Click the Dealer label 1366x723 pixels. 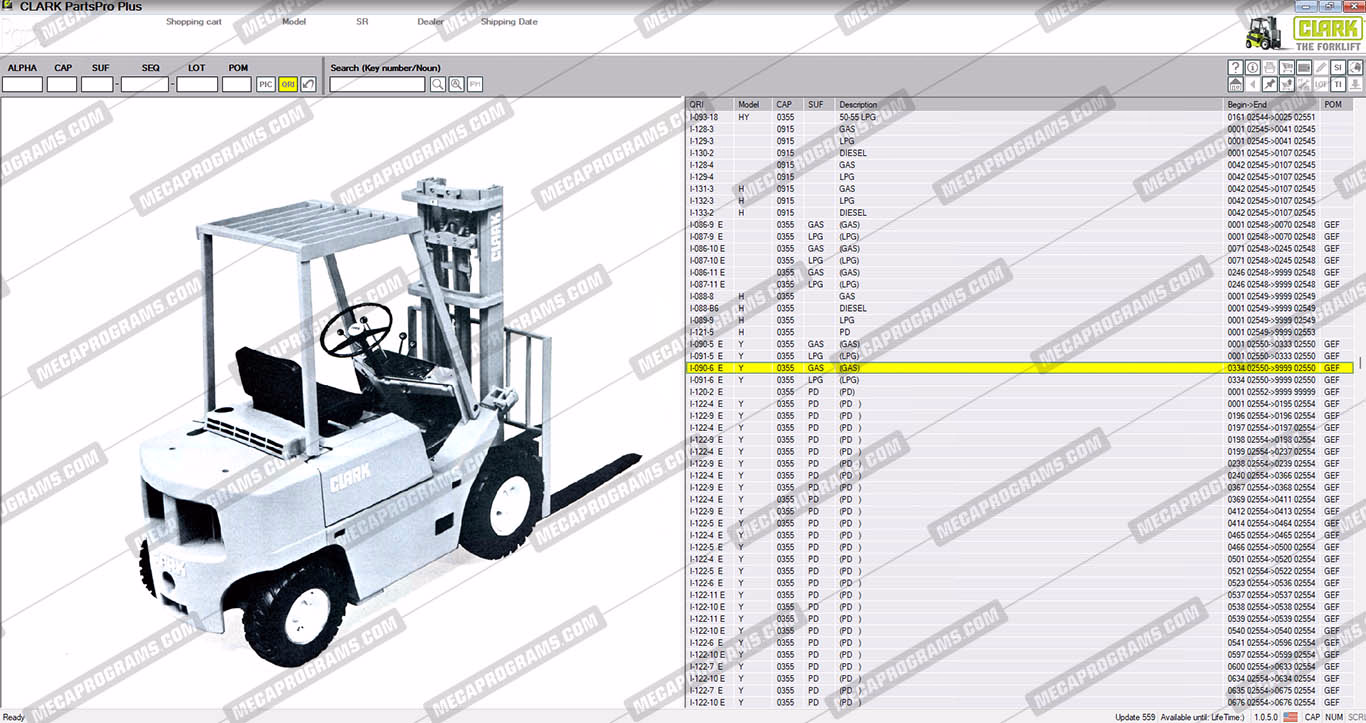[431, 22]
